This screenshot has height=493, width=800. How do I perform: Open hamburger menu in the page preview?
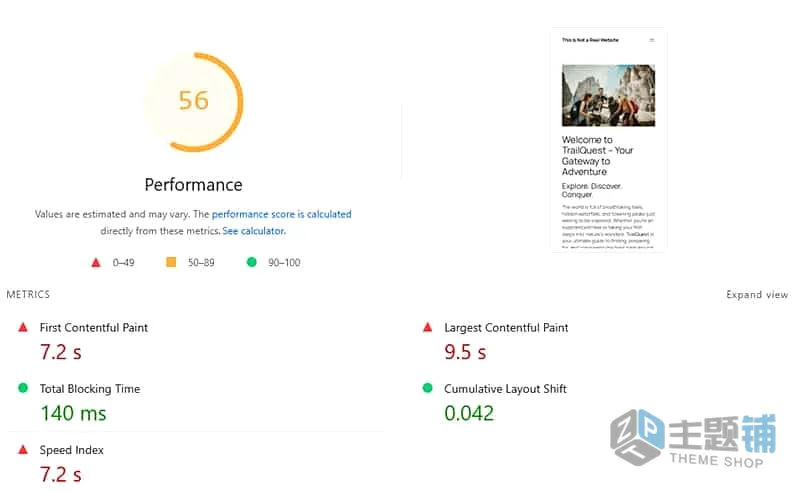652,40
